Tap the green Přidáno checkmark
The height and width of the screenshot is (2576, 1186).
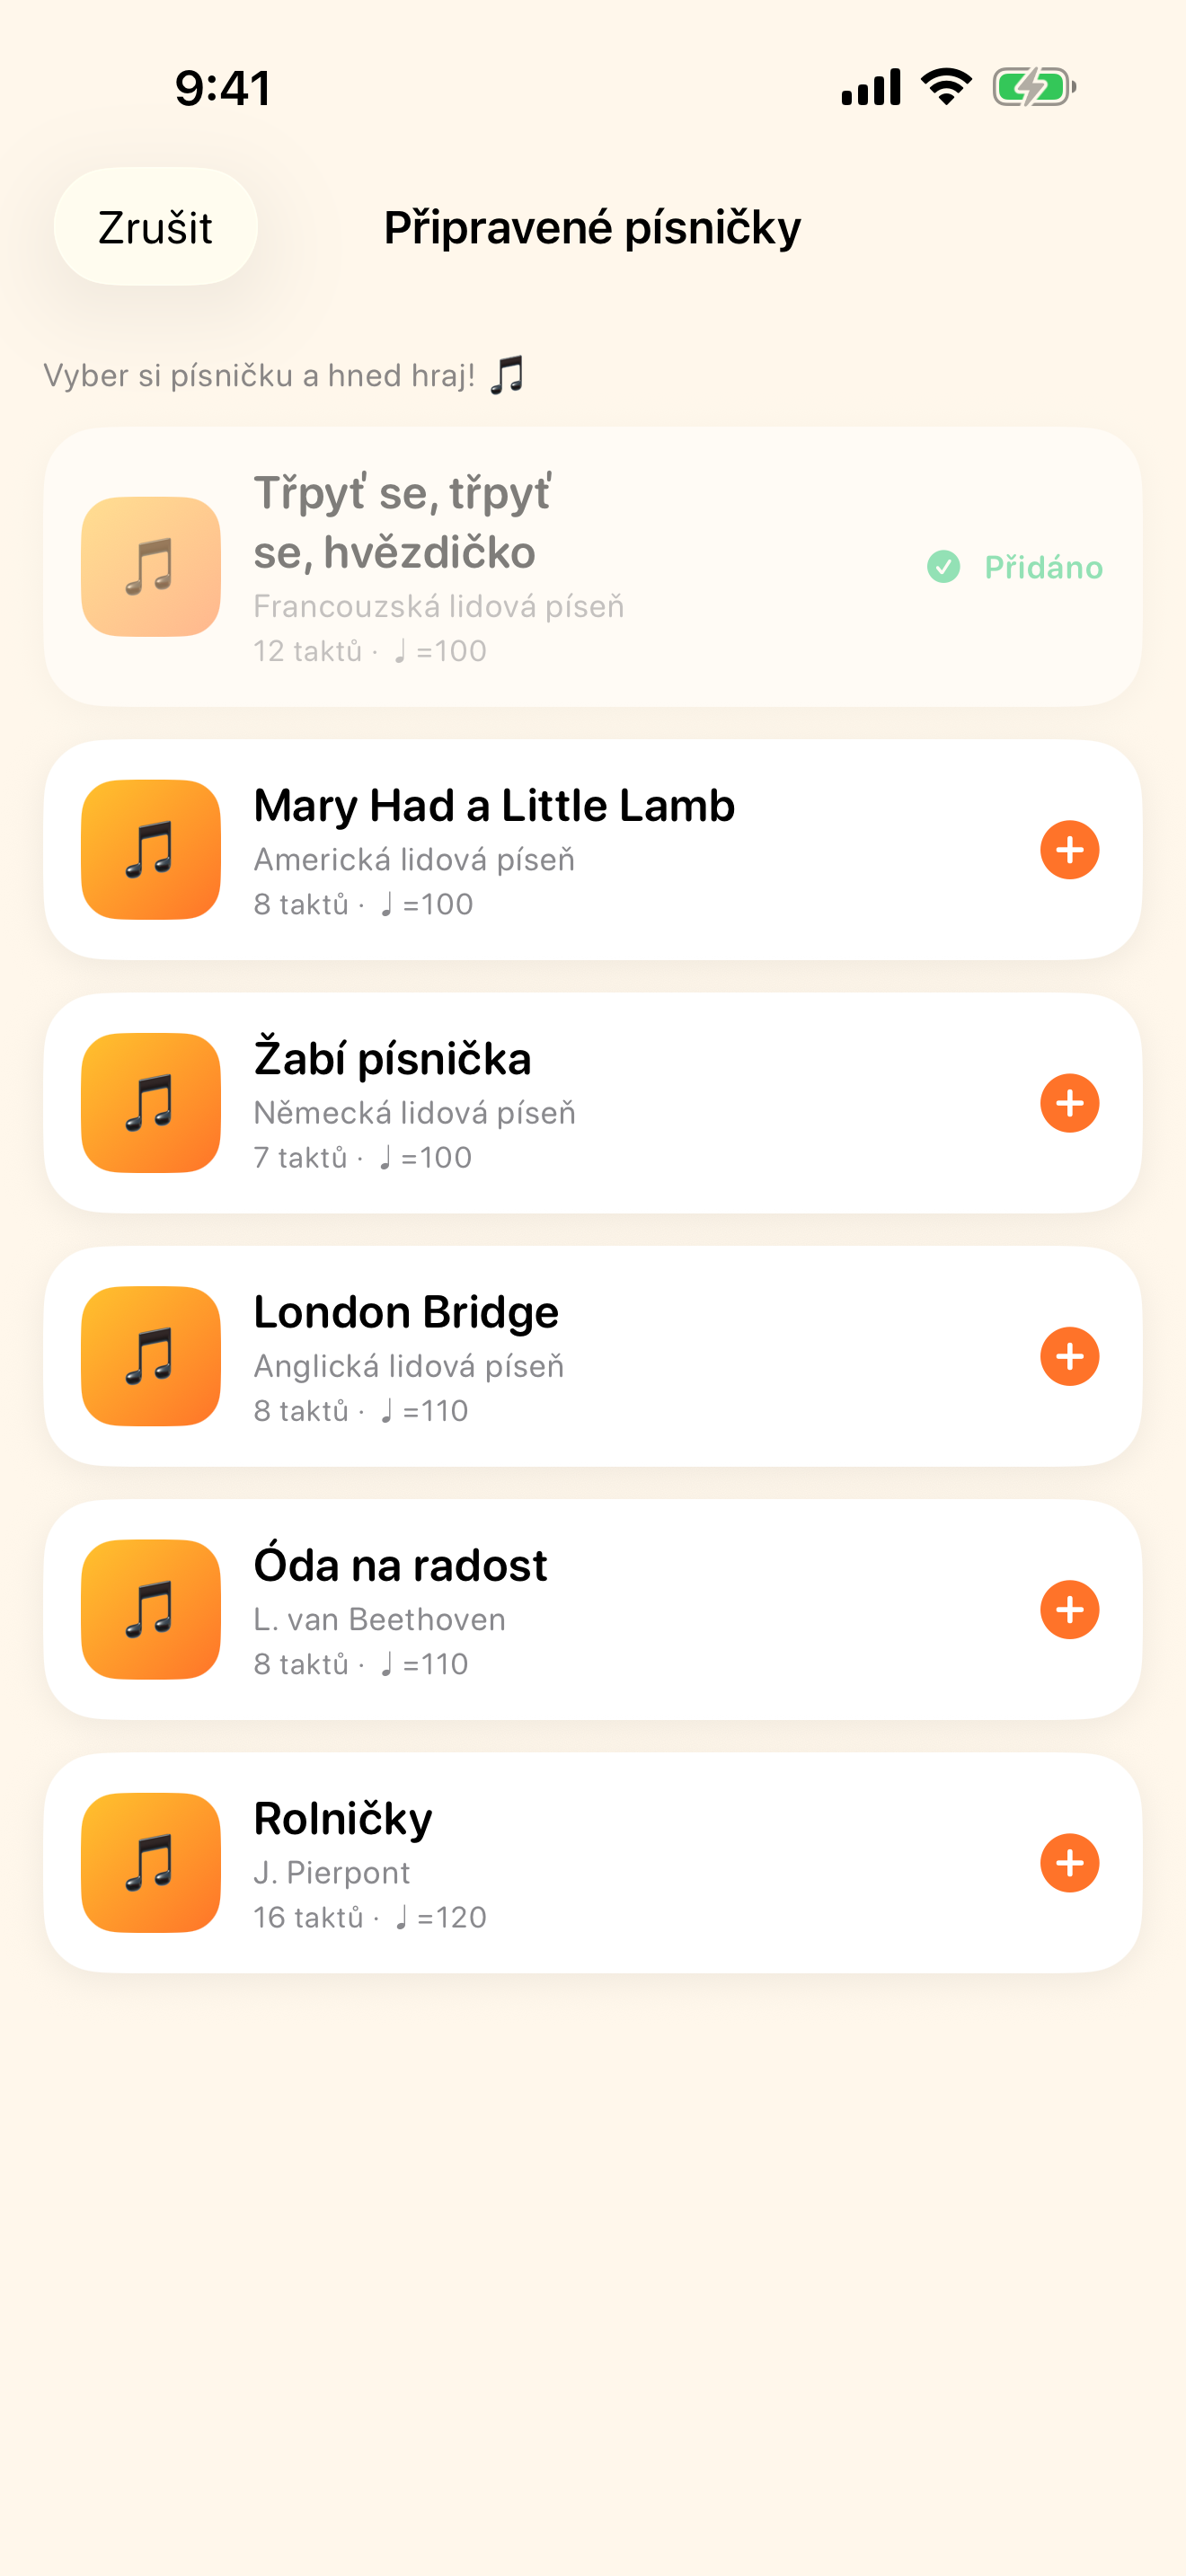[943, 567]
